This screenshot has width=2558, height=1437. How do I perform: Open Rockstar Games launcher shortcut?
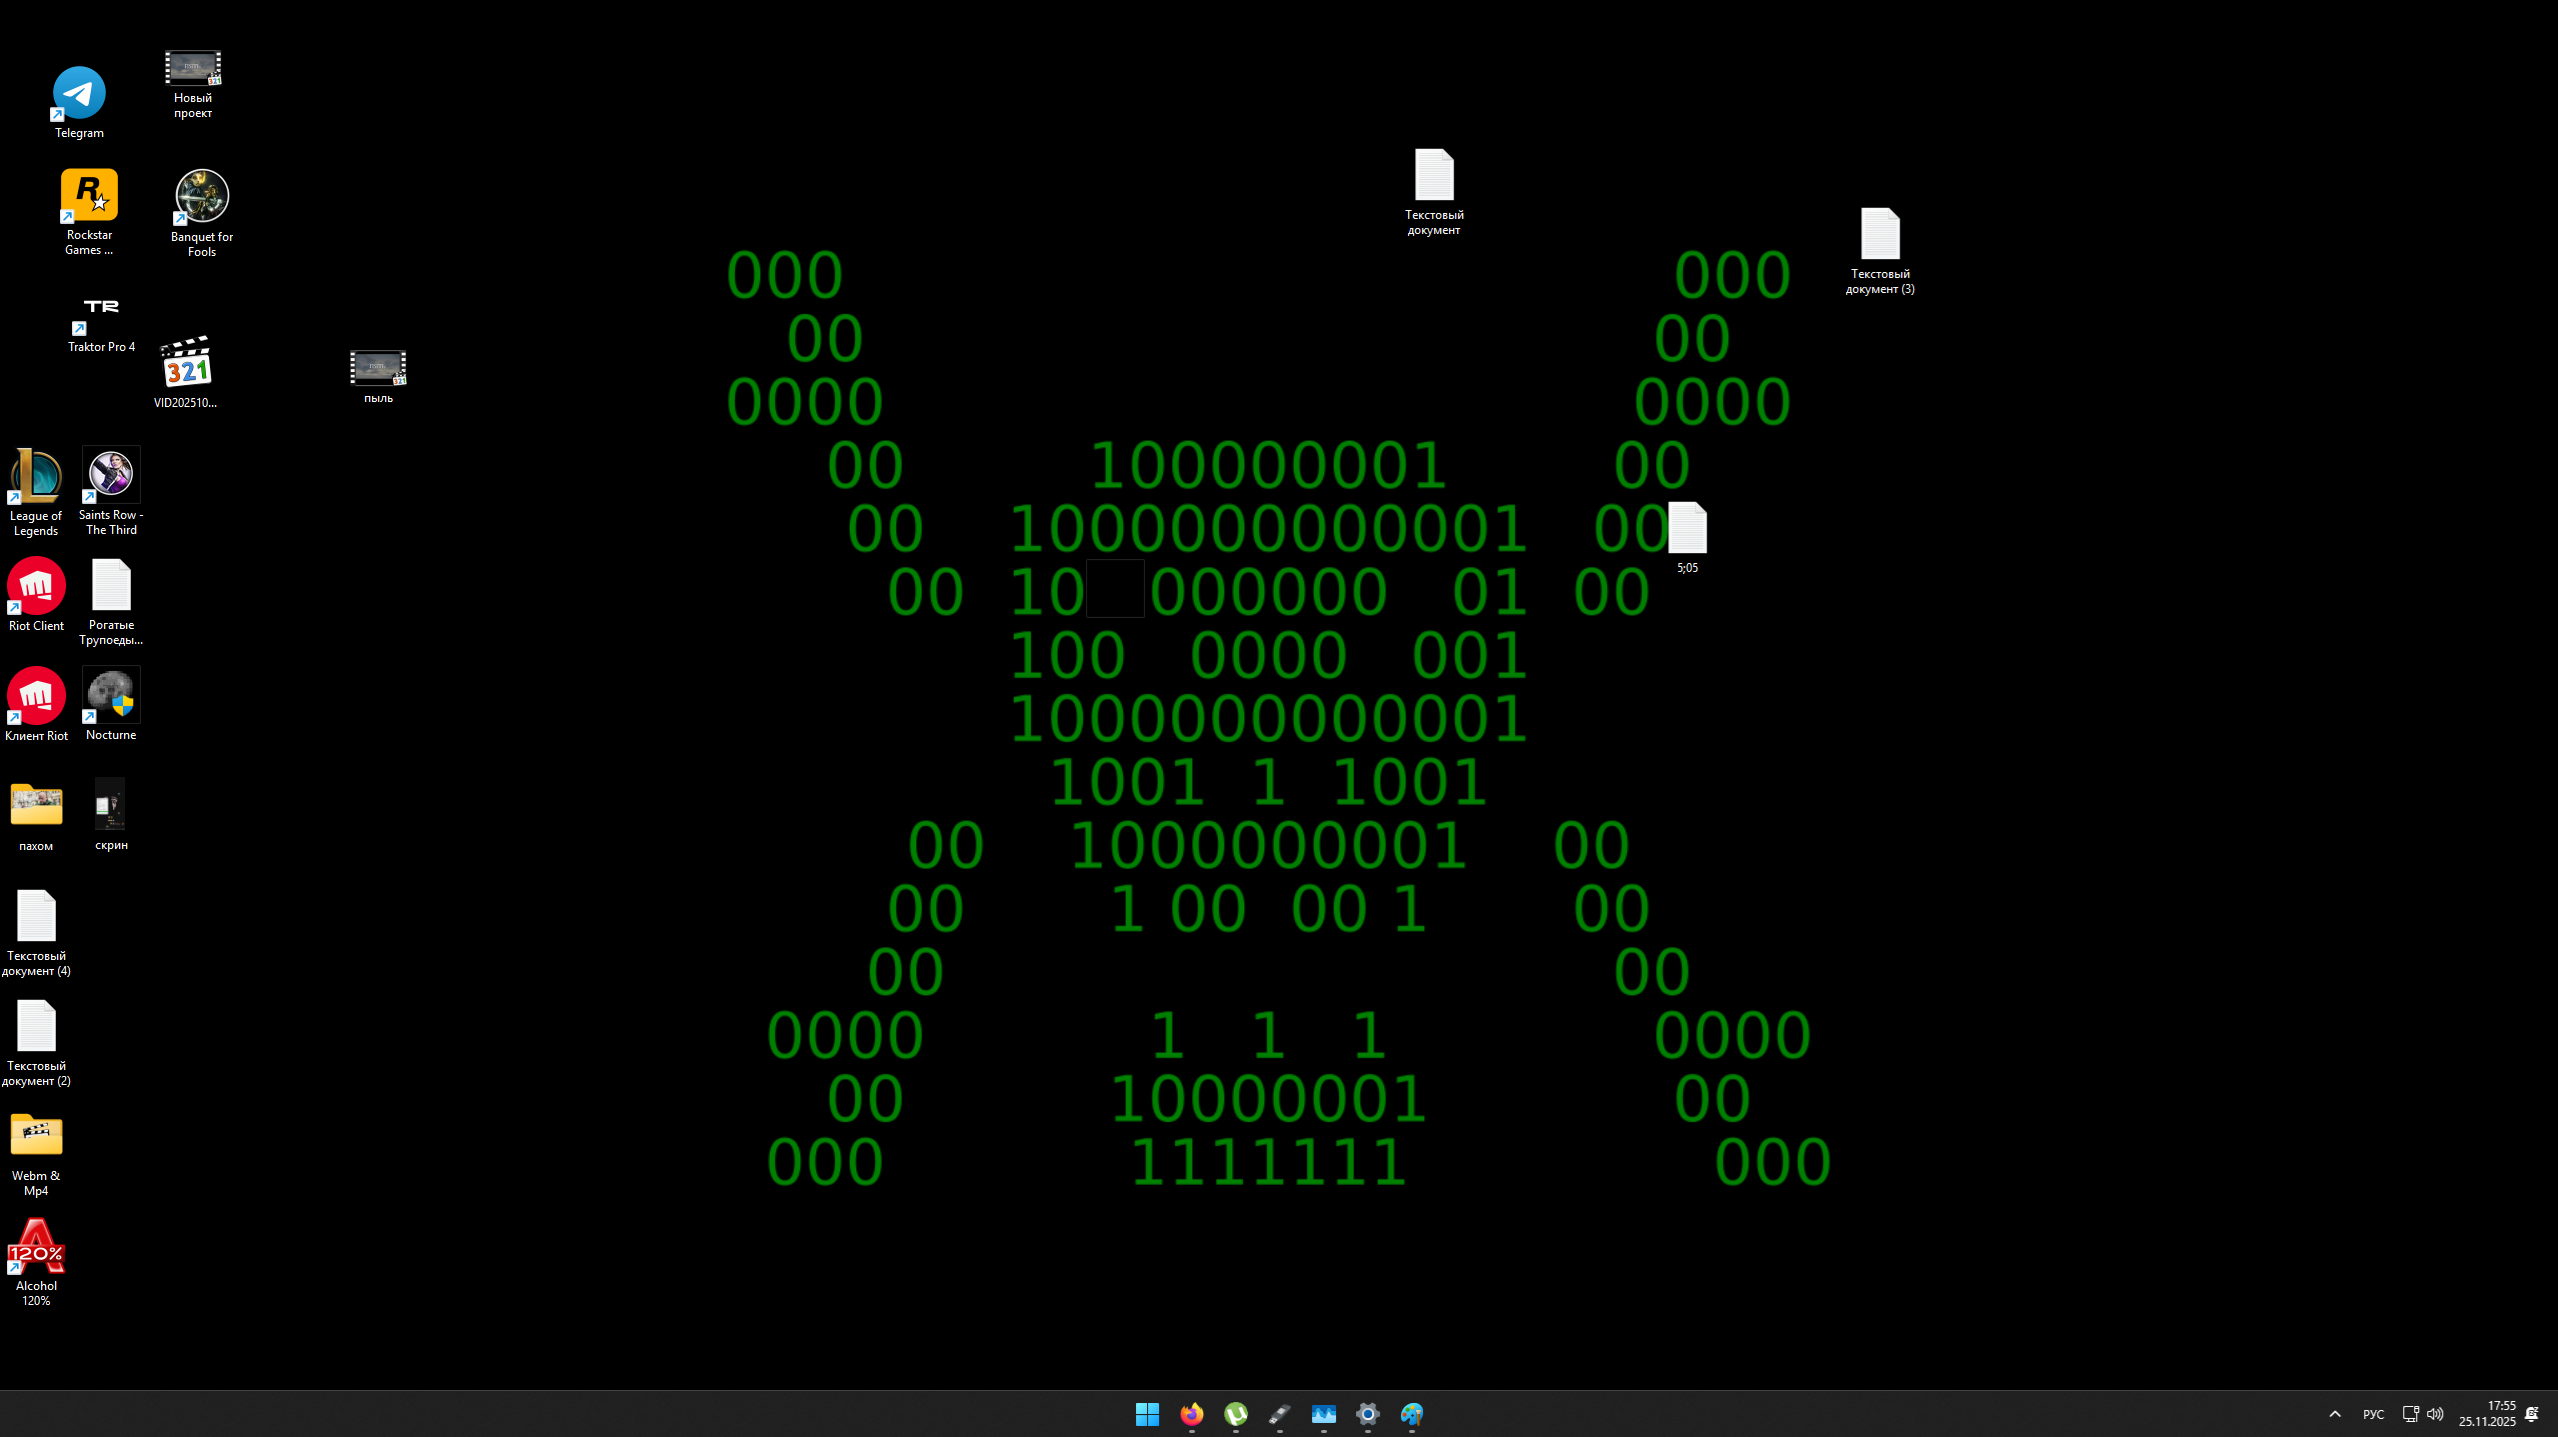click(x=89, y=196)
